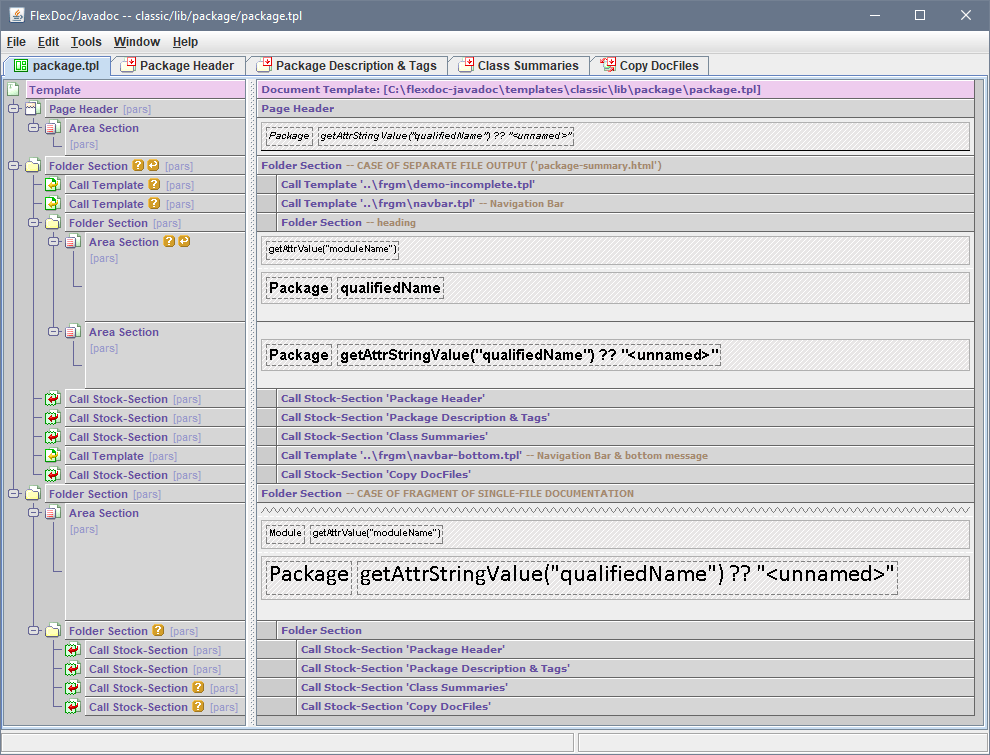Viewport: 990px width, 755px height.
Task: Click the Page Header section icon
Action: coord(33,109)
